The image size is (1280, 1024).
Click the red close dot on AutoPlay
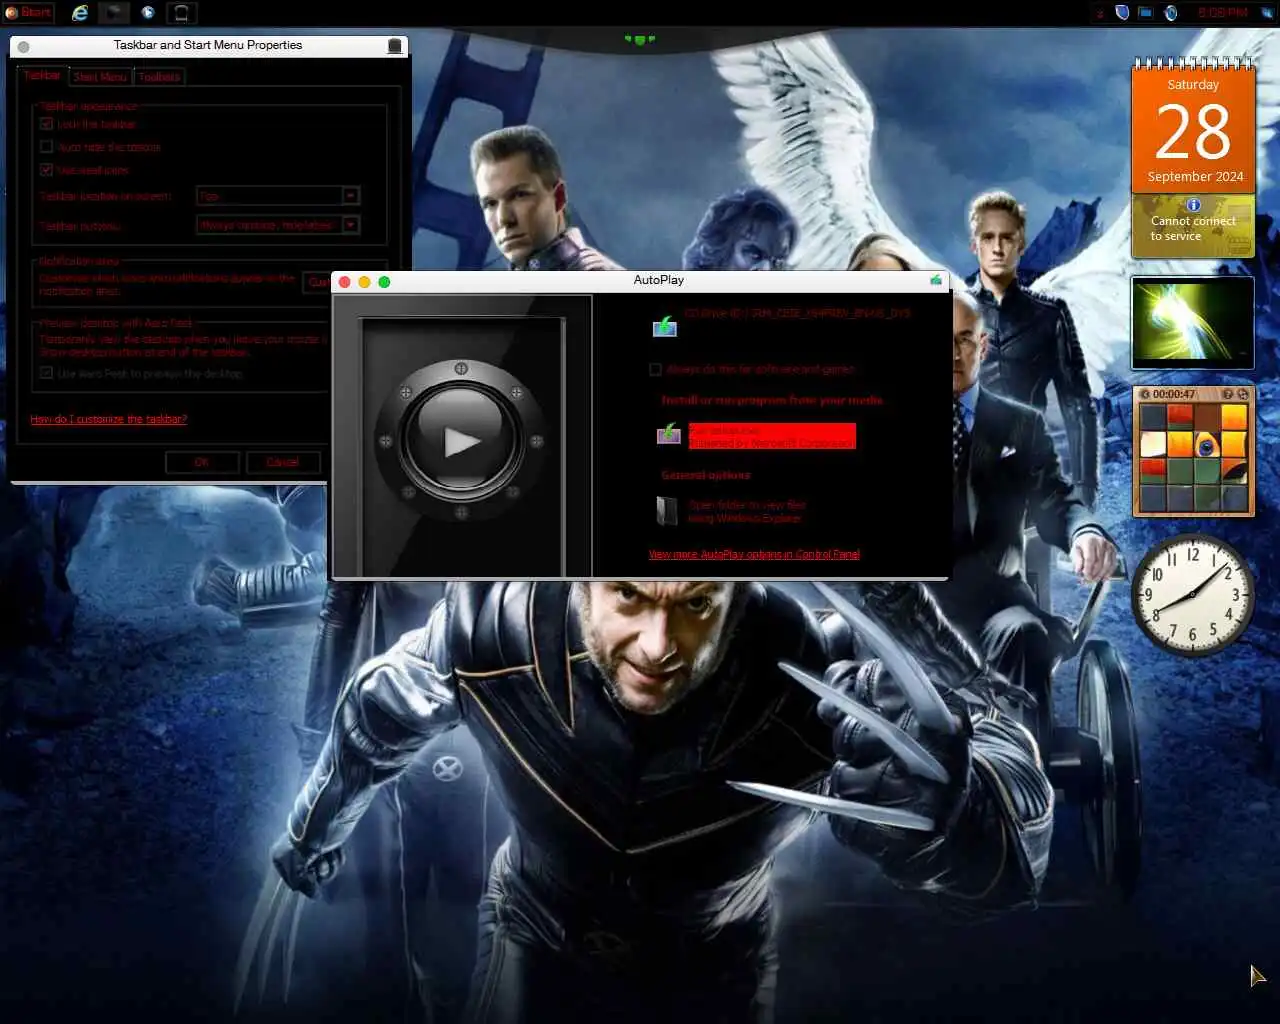pyautogui.click(x=345, y=282)
